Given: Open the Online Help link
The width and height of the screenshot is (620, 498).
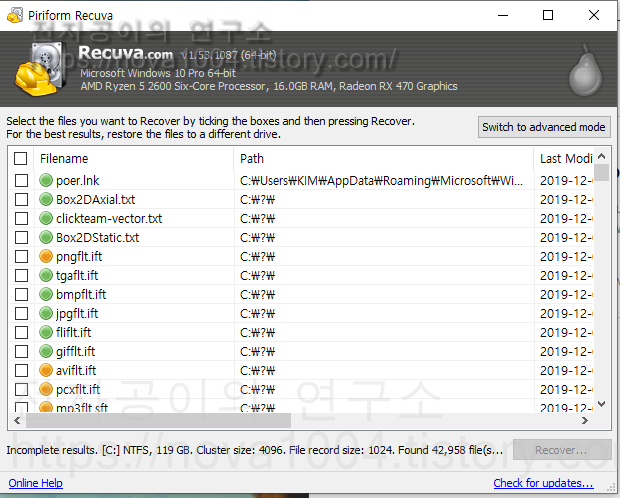Looking at the screenshot, I should 36,483.
